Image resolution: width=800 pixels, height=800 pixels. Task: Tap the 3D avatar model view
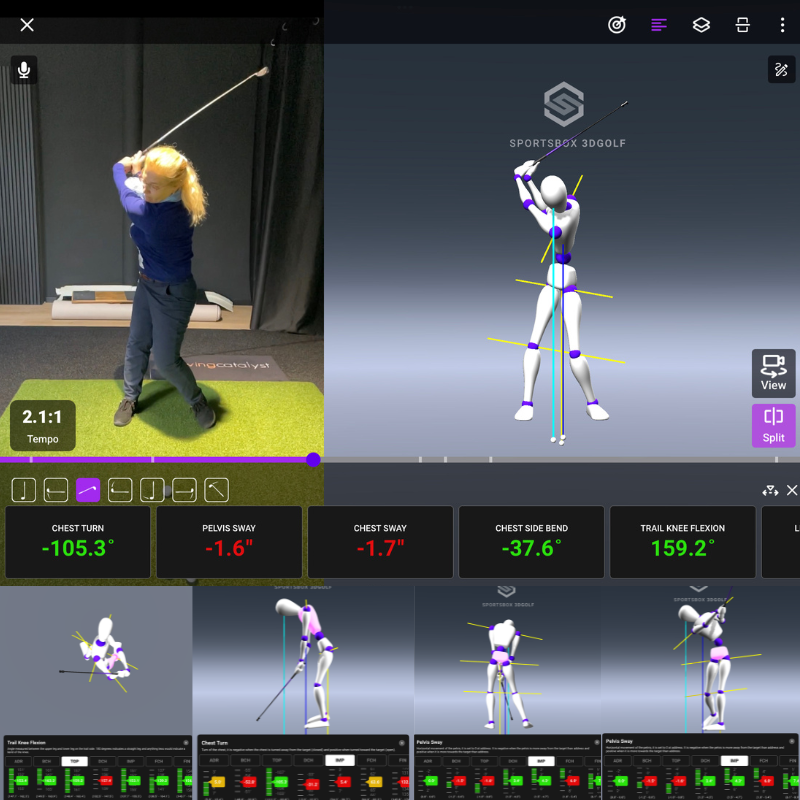pos(561,250)
